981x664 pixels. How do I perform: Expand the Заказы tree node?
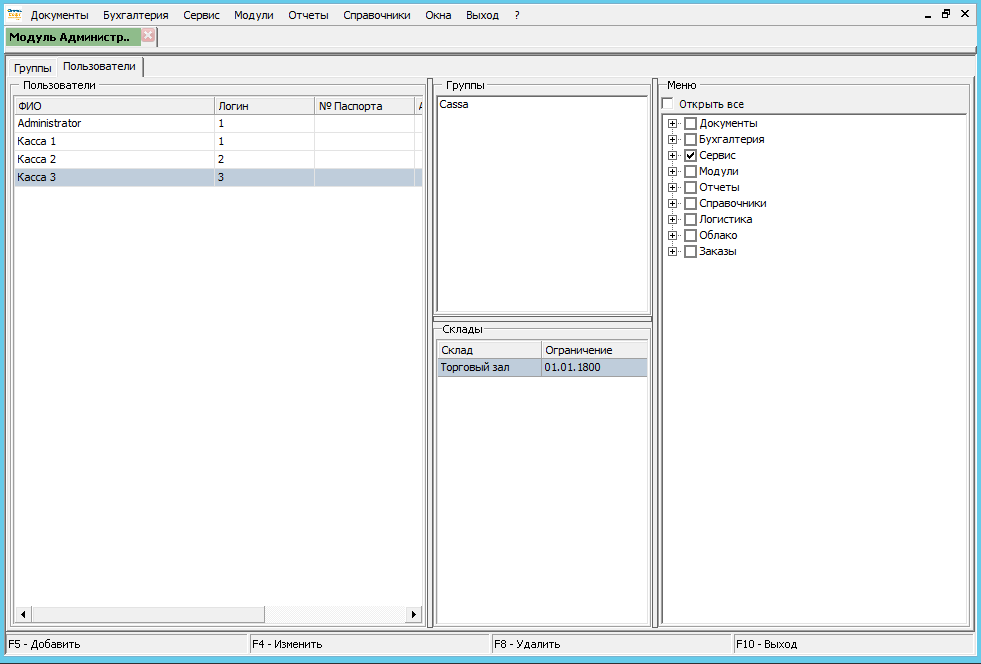(673, 252)
